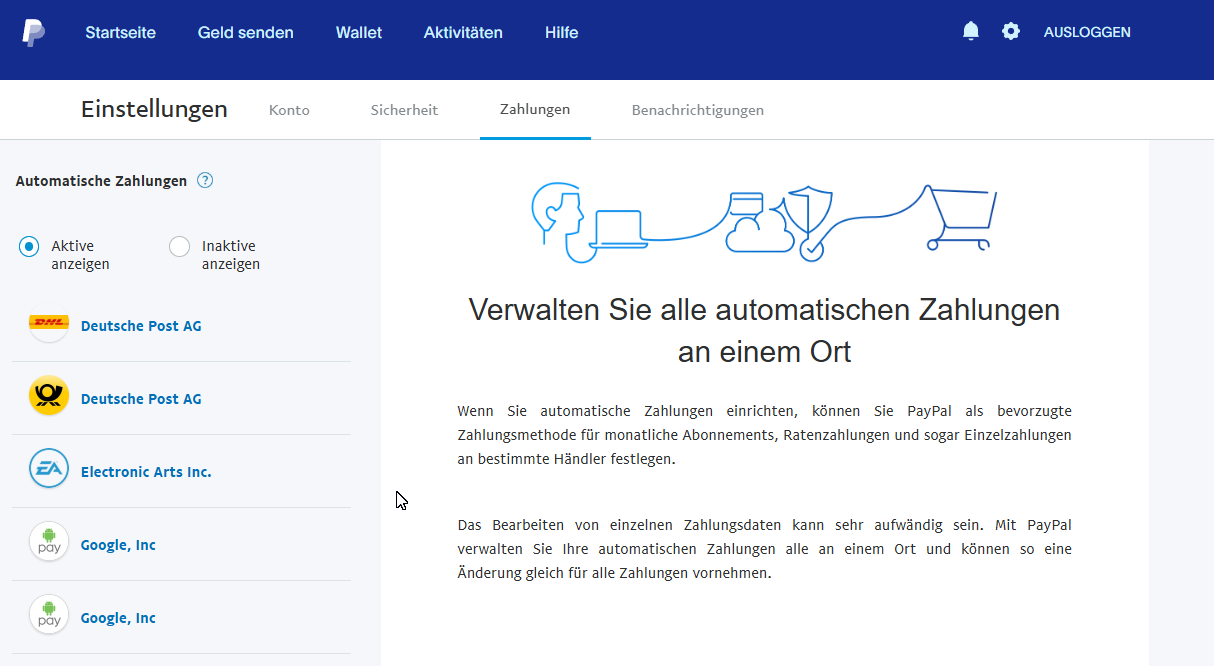Viewport: 1214px width, 666px height.
Task: Open the Geld senden menu item
Action: coord(245,32)
